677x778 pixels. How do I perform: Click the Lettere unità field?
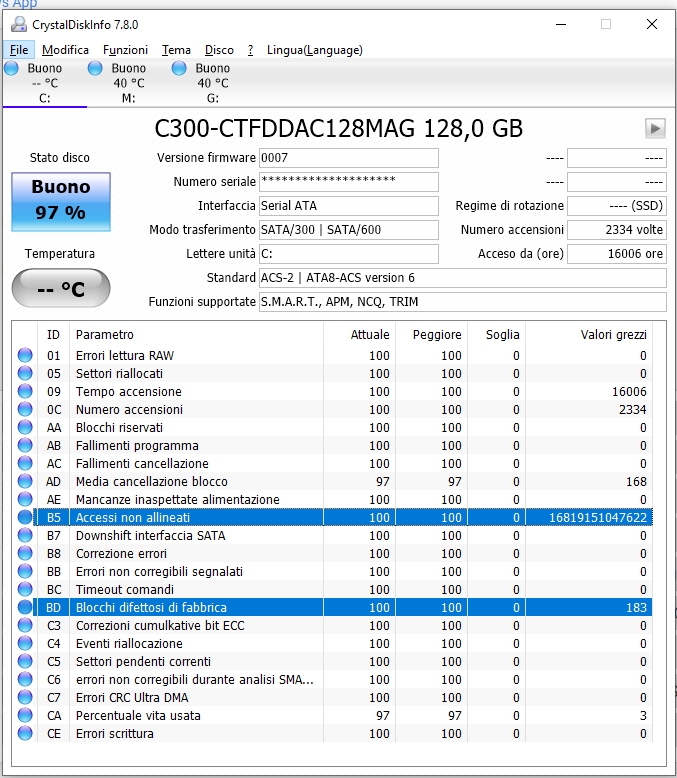point(348,254)
